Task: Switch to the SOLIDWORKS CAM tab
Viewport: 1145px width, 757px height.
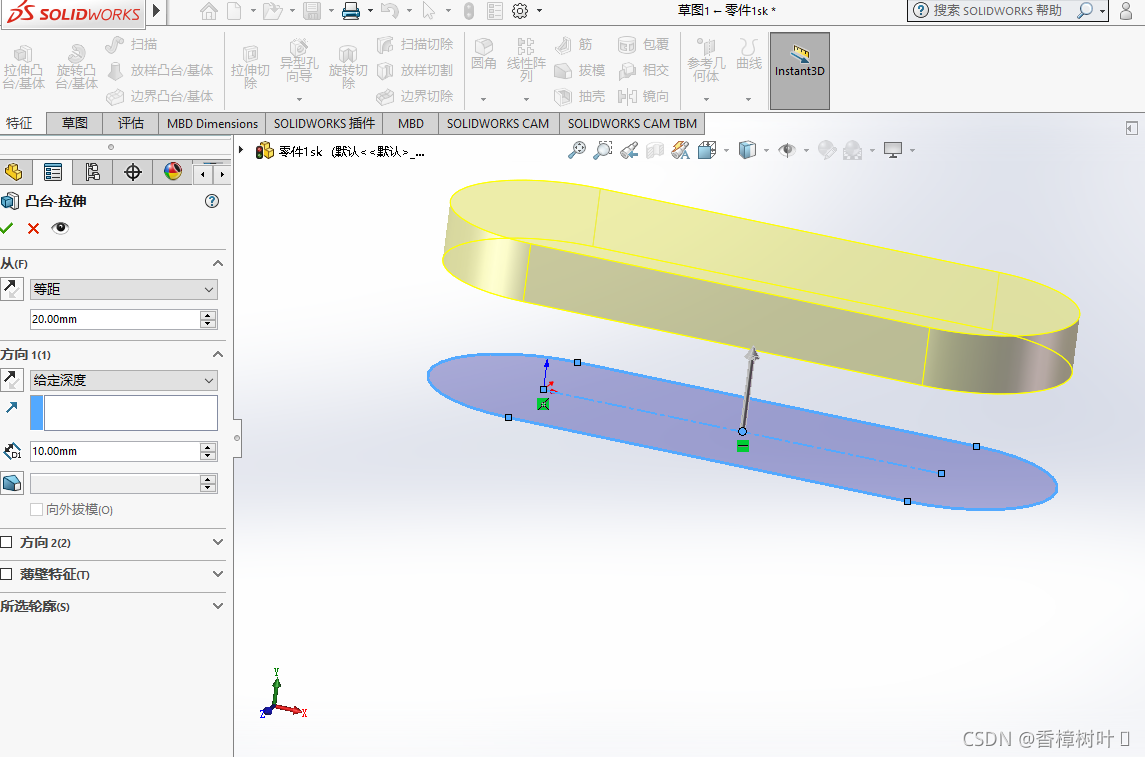Action: click(498, 123)
